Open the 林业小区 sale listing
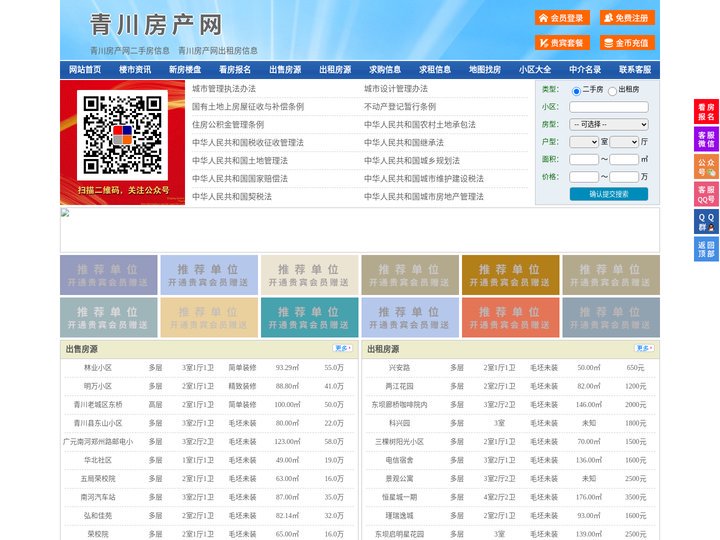Image resolution: width=720 pixels, height=540 pixels. (98, 368)
